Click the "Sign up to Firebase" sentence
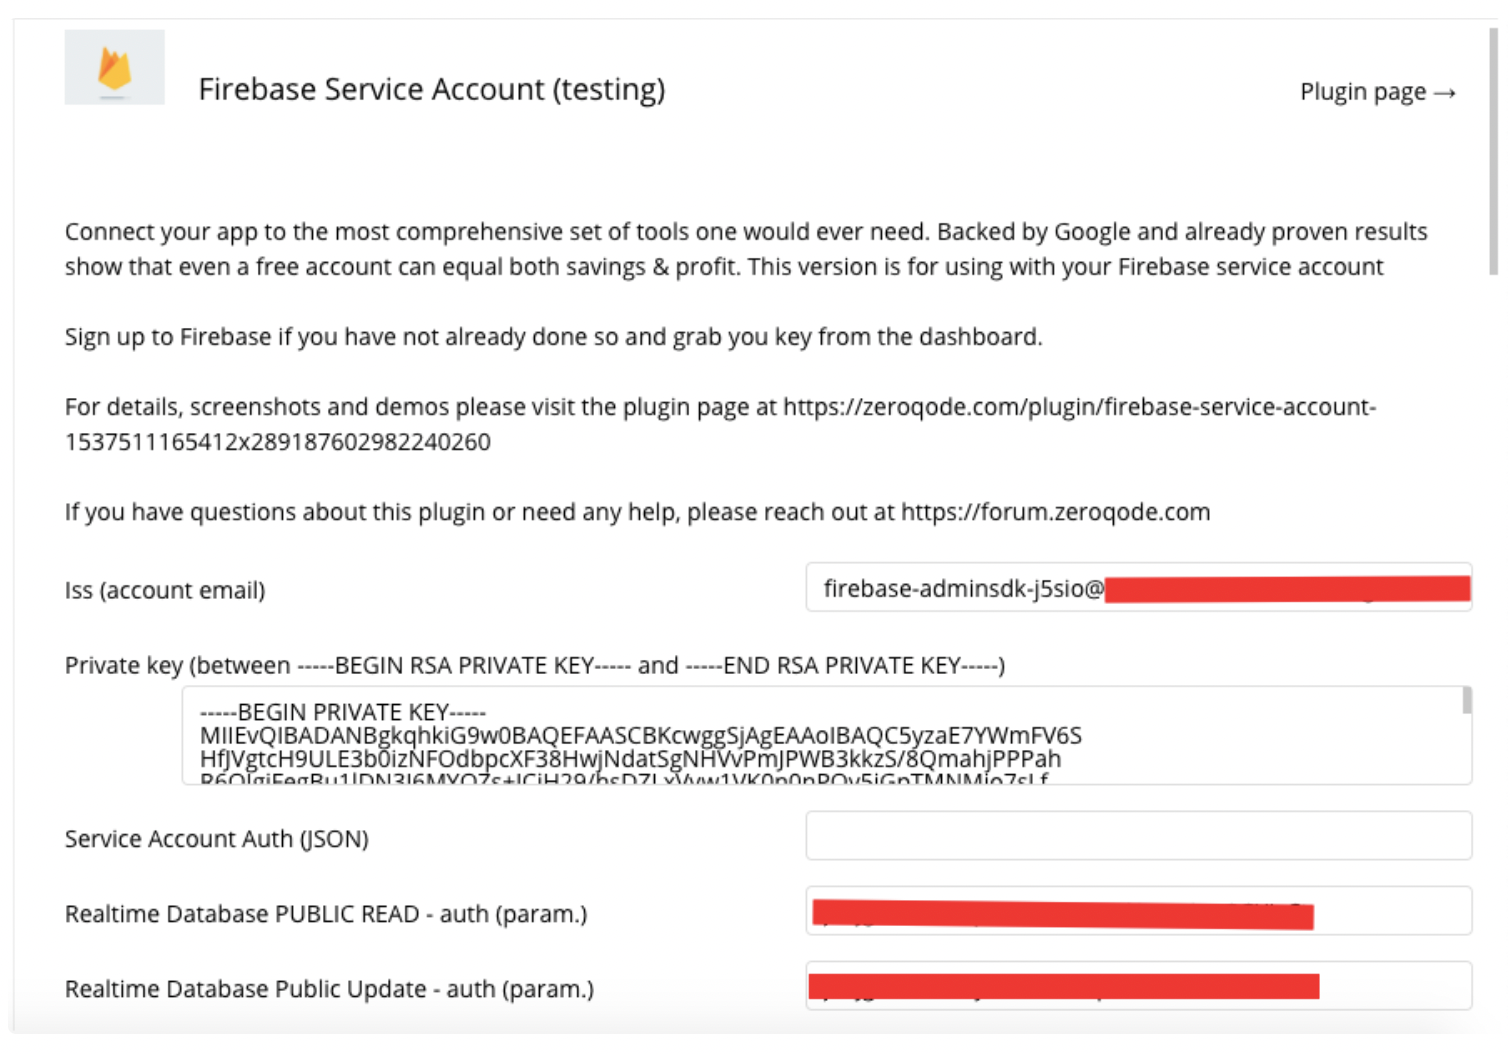This screenshot has width=1510, height=1054. click(553, 337)
